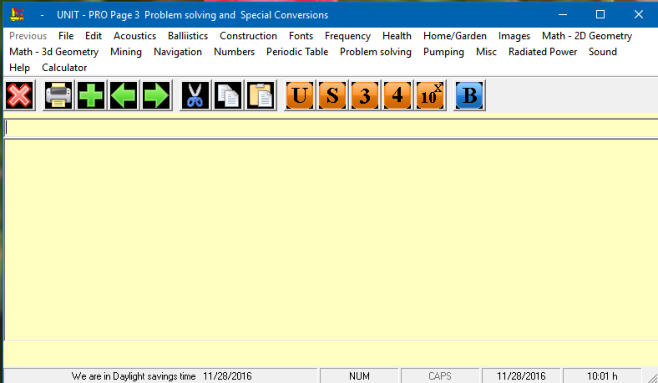The height and width of the screenshot is (383, 658).
Task: Go back with green left arrow
Action: pyautogui.click(x=123, y=95)
